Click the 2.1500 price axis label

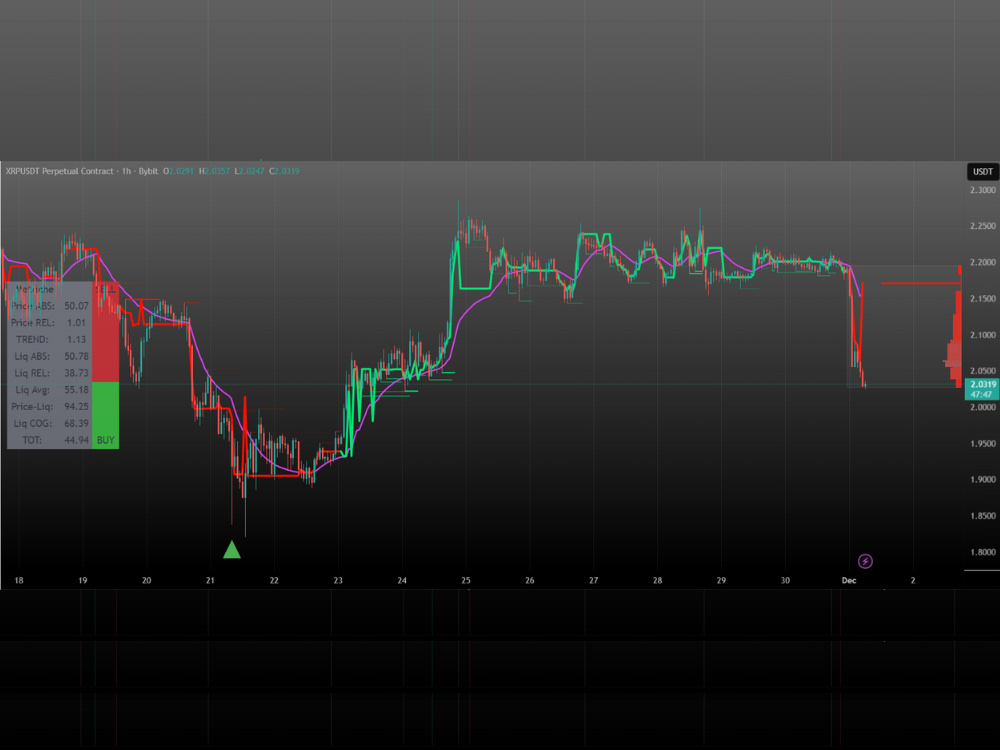982,298
